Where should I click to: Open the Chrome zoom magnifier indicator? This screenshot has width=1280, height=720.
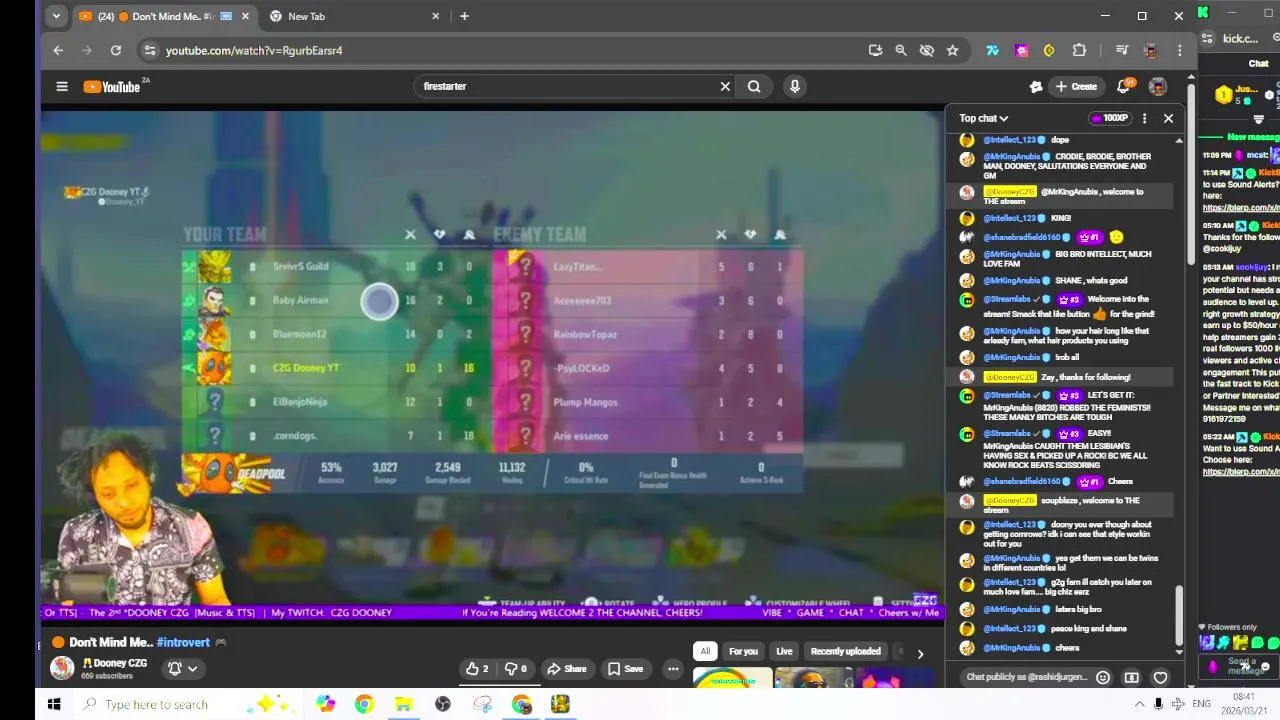(901, 50)
